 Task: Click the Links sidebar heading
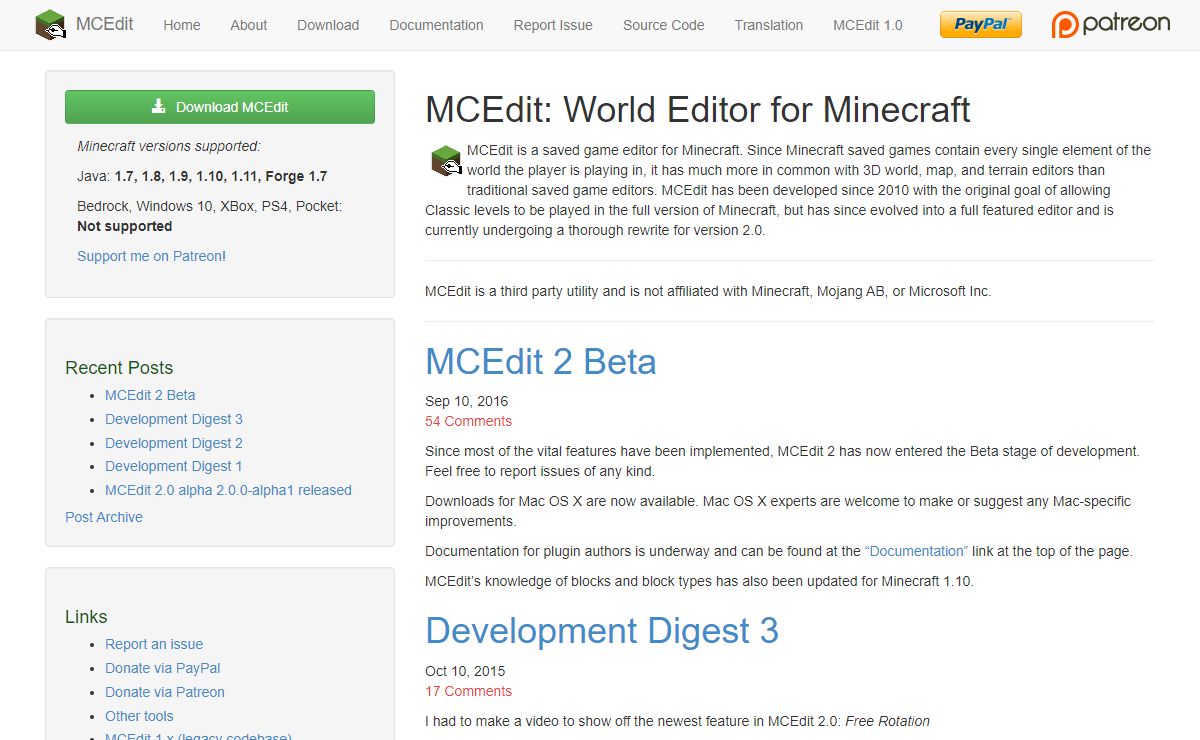pyautogui.click(x=86, y=617)
